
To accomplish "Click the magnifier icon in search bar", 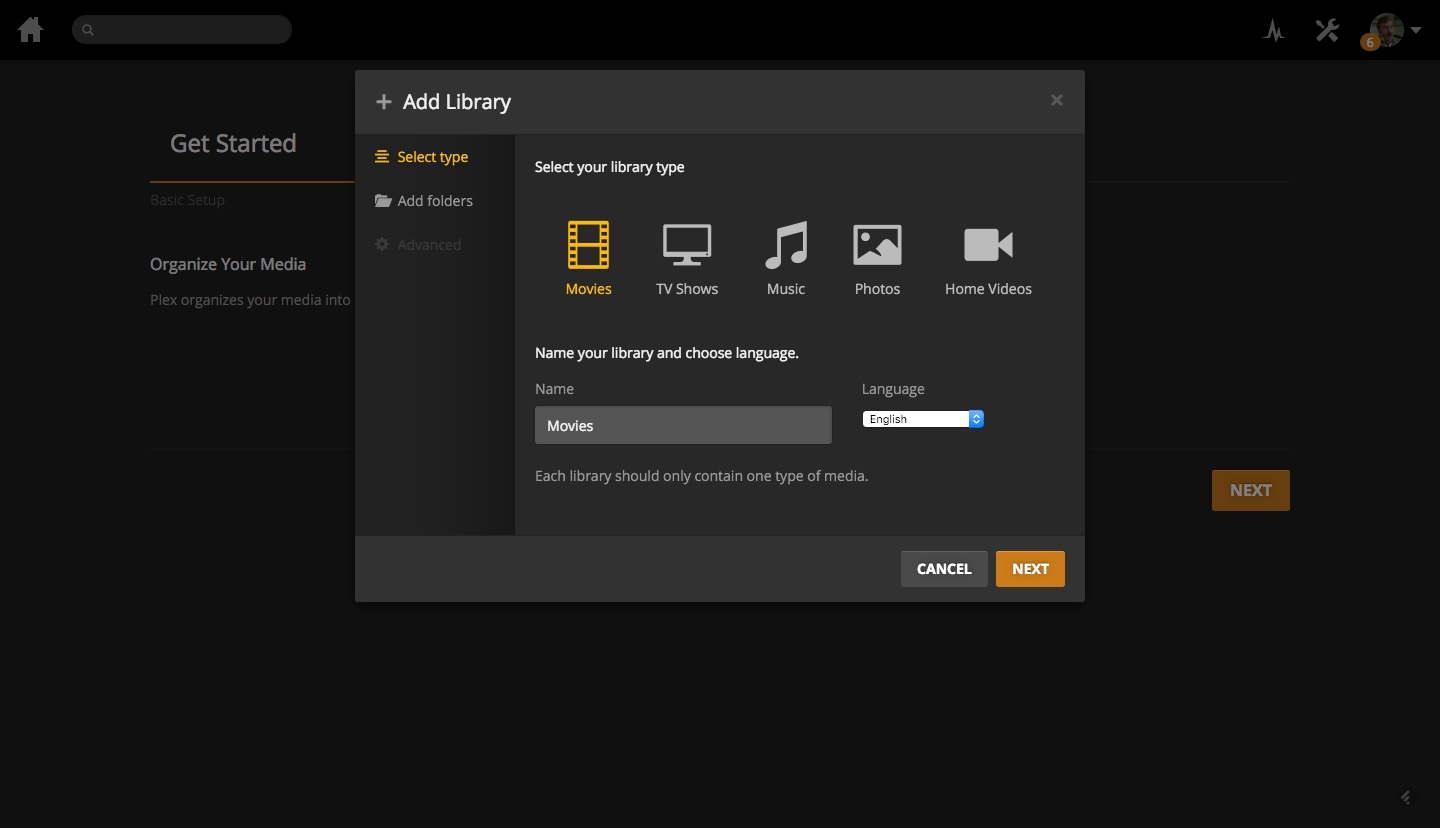I will [88, 30].
